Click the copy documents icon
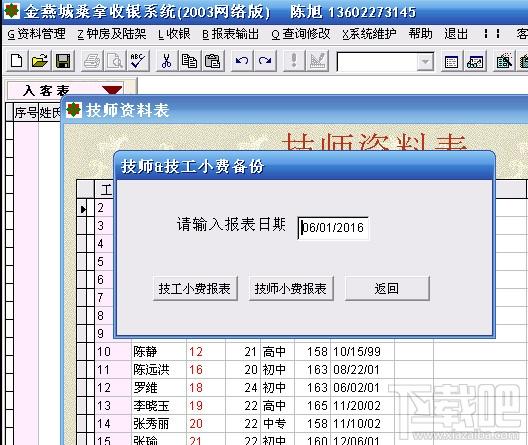The width and height of the screenshot is (528, 445). pos(190,61)
